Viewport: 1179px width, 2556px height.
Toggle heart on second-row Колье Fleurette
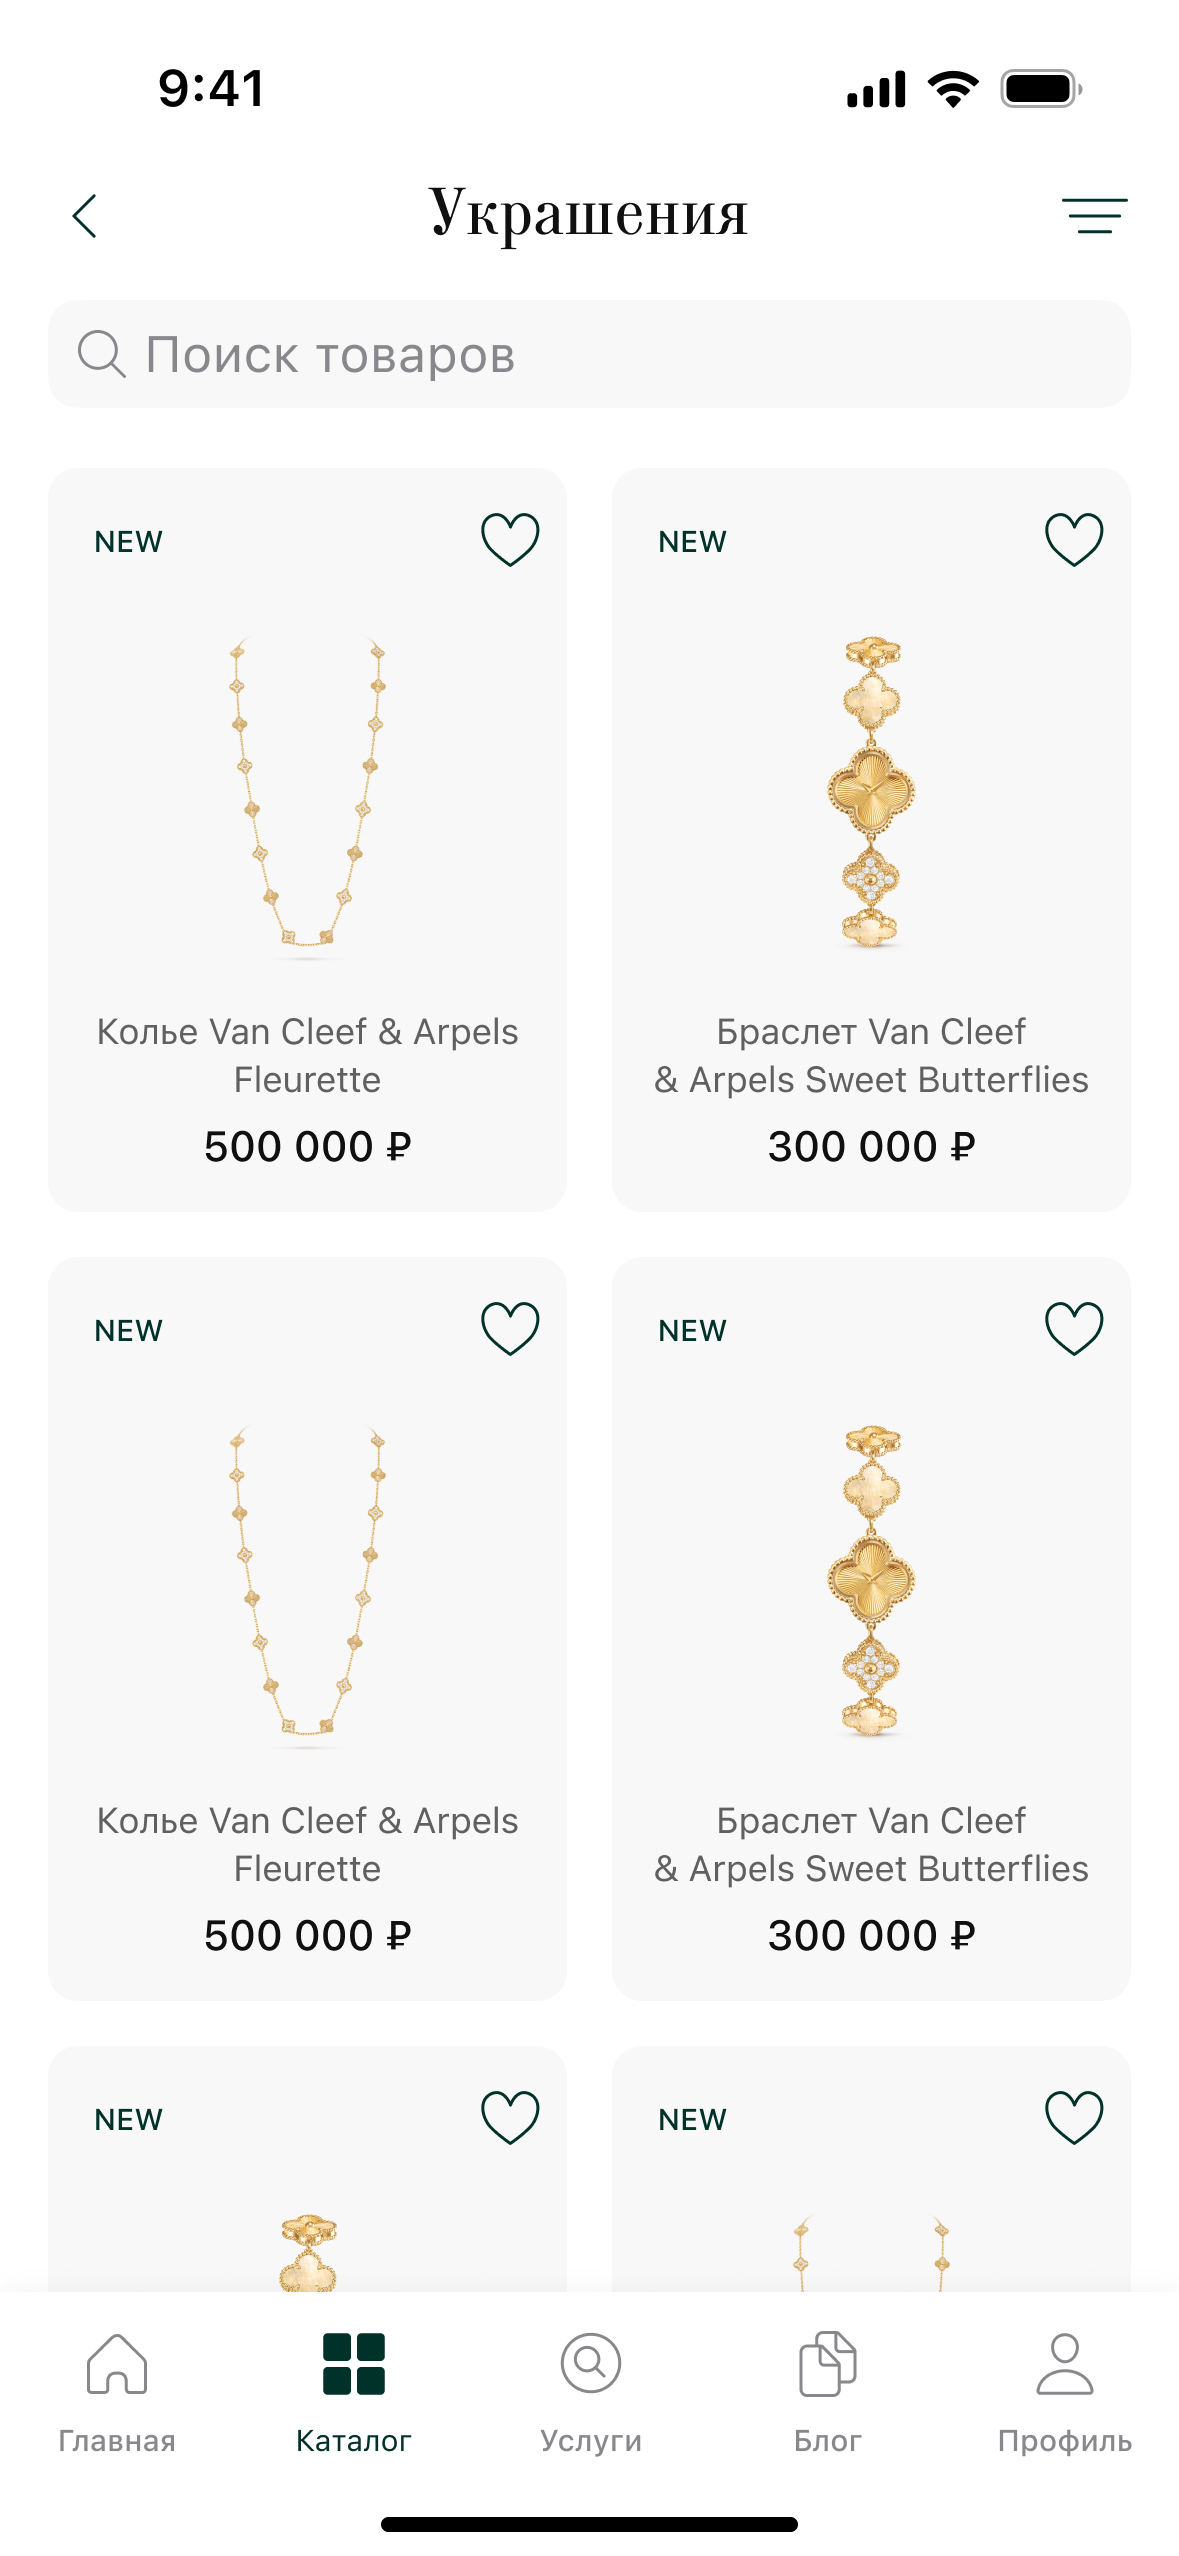[x=511, y=1329]
